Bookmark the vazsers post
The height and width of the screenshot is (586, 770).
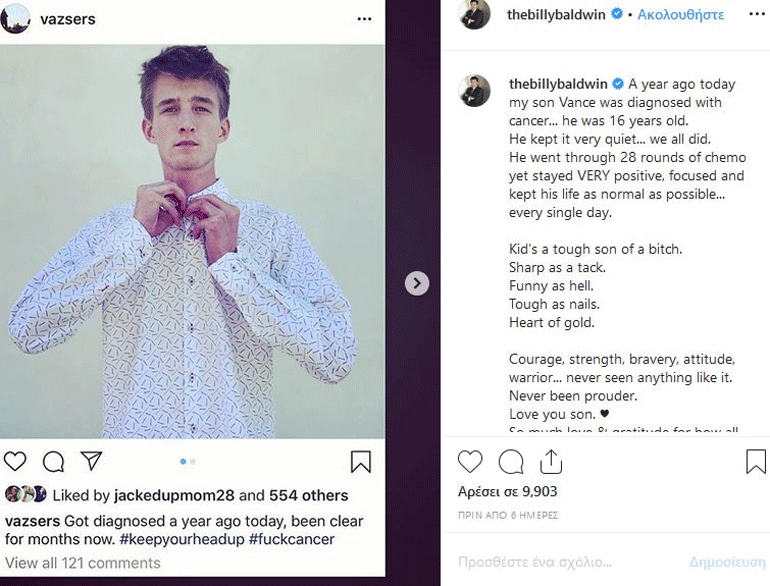pos(361,461)
